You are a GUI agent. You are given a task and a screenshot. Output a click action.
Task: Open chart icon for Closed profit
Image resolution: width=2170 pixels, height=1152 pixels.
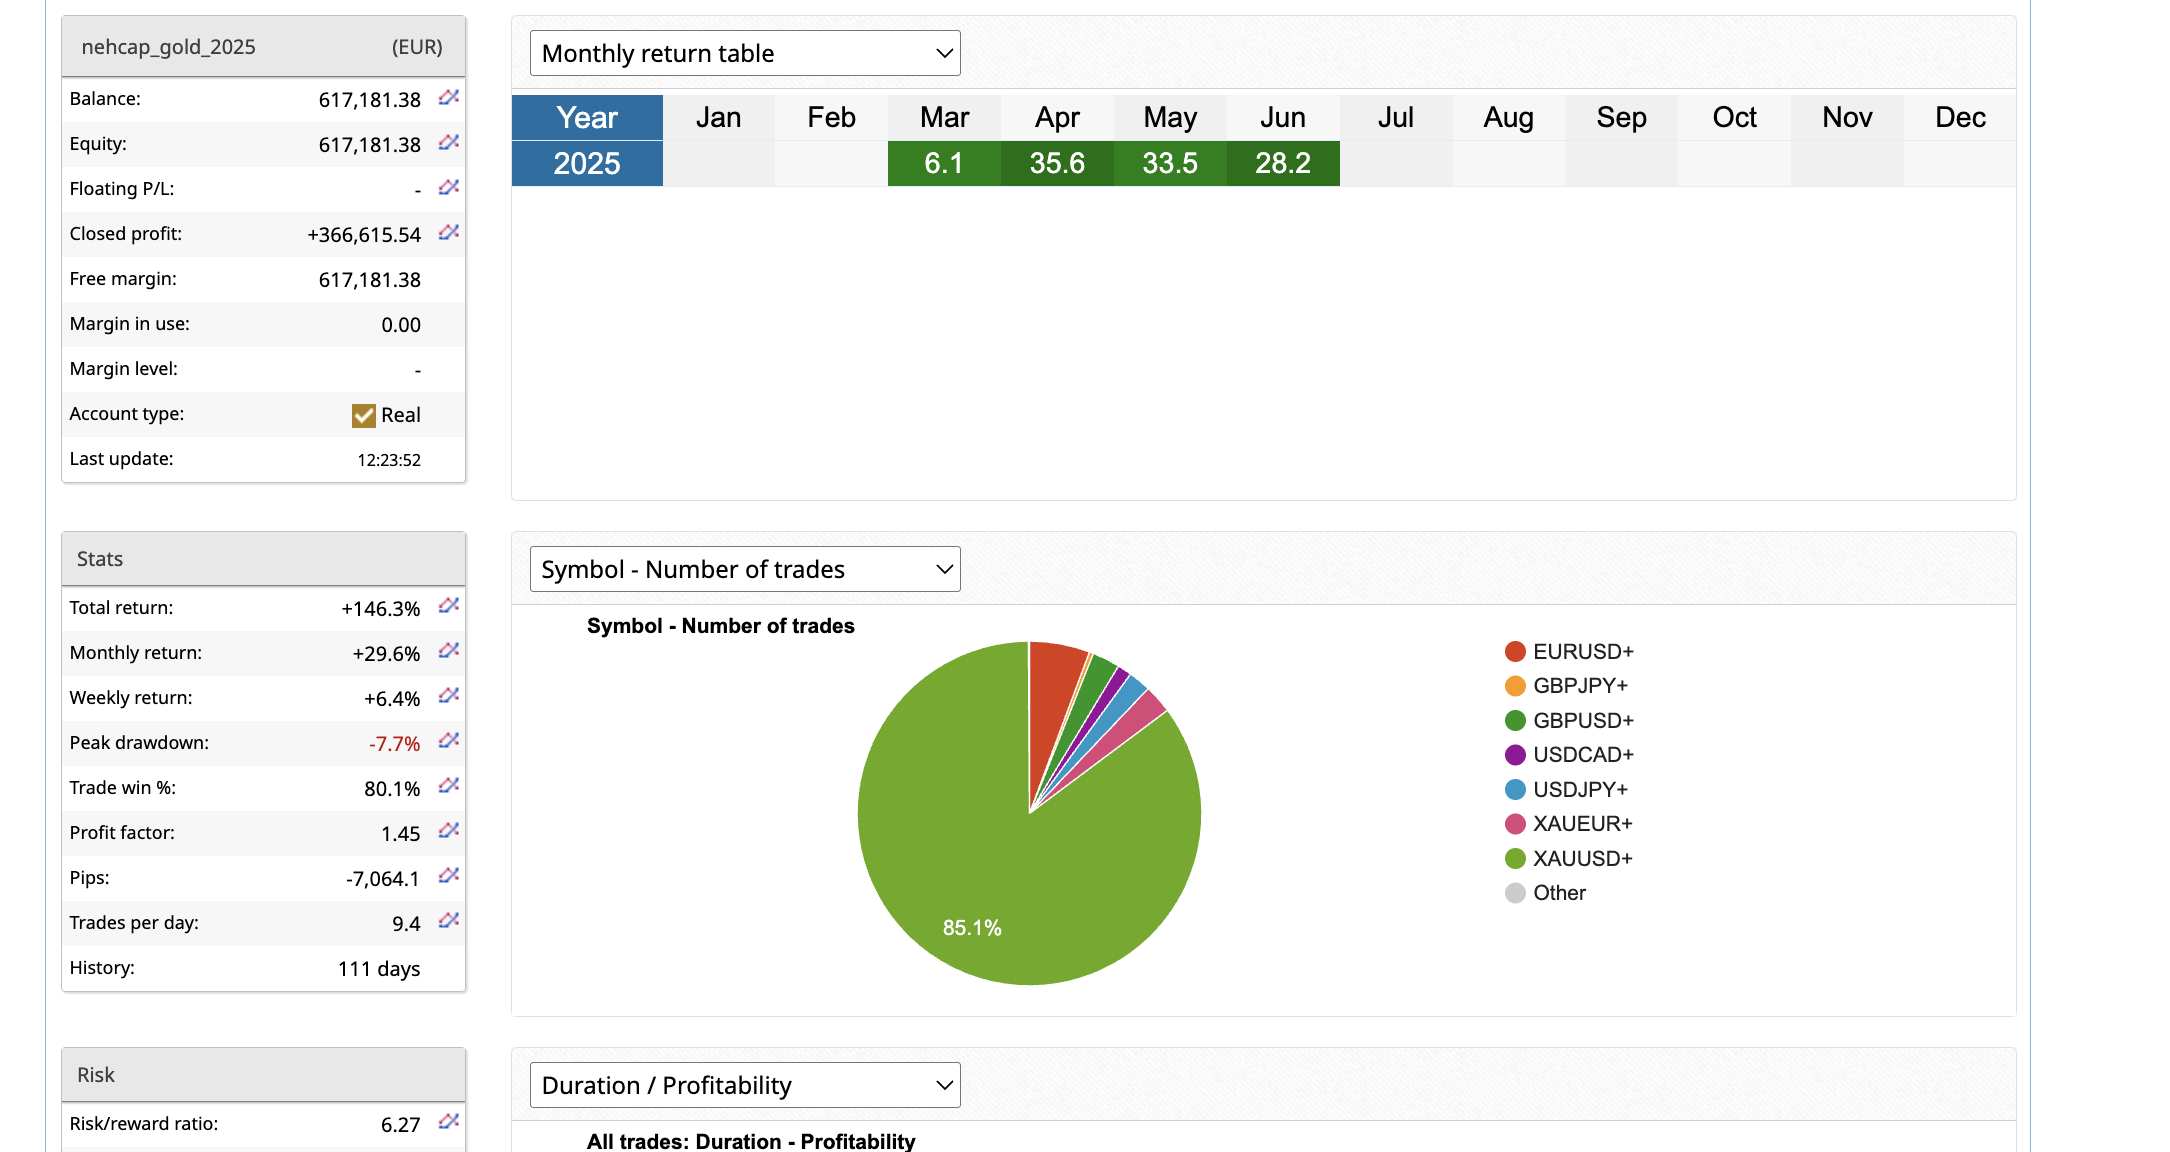point(448,233)
